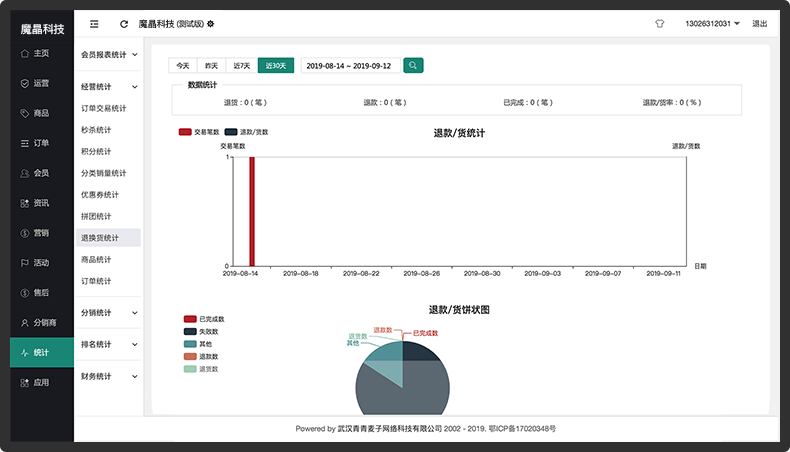Click the gear icon beside 魔晶科技 (测试版)
The image size is (790, 452).
pos(210,23)
